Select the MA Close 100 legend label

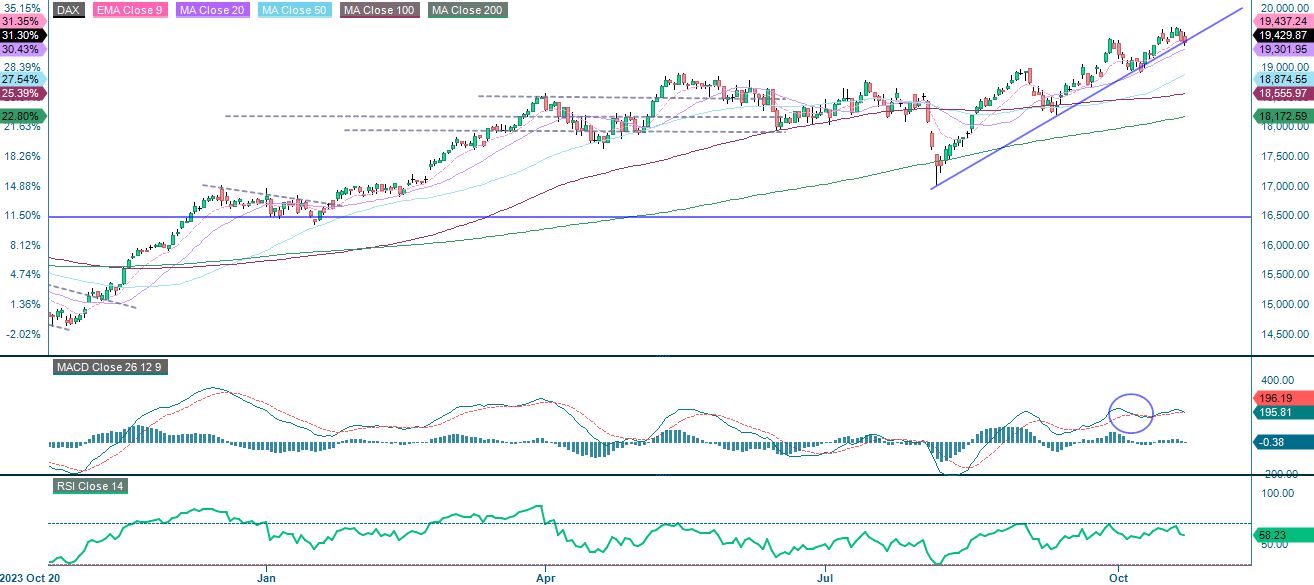tap(380, 10)
